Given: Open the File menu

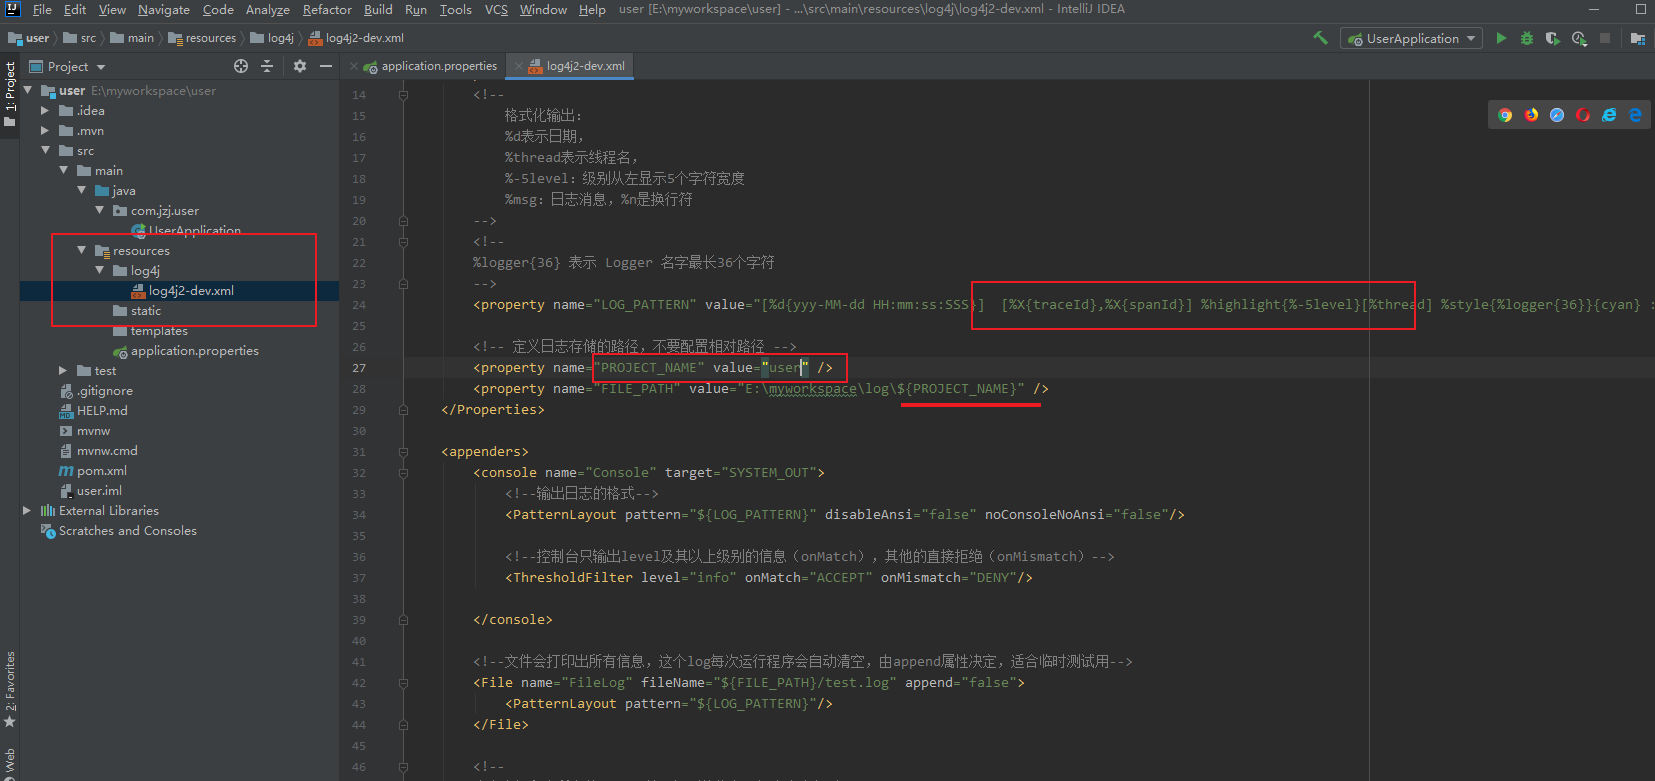Looking at the screenshot, I should pyautogui.click(x=42, y=9).
